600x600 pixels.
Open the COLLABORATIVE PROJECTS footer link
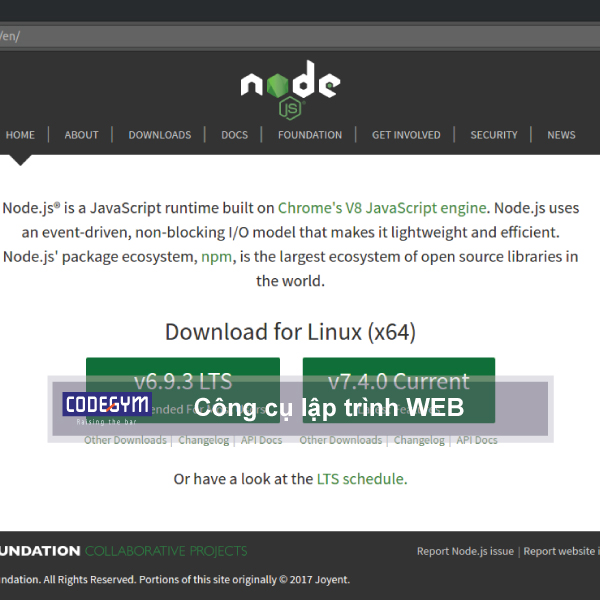tap(166, 551)
